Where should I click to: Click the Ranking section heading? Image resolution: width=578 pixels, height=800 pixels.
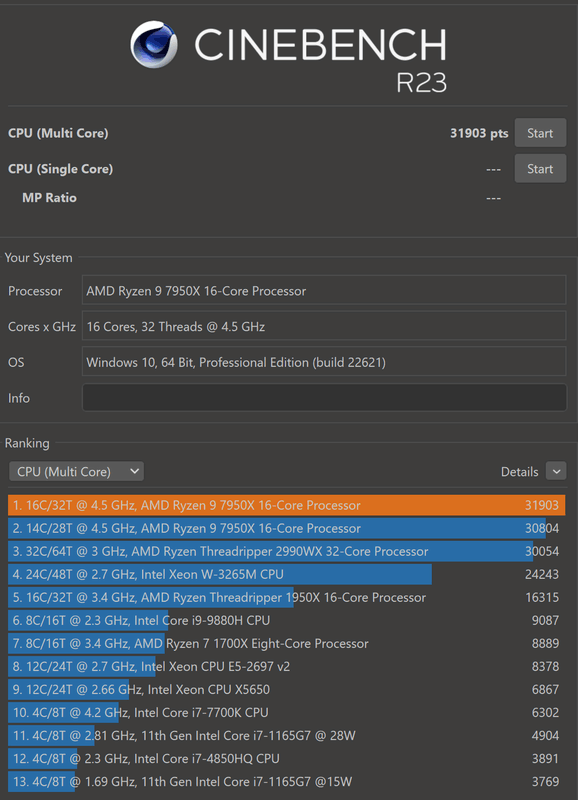click(x=27, y=443)
